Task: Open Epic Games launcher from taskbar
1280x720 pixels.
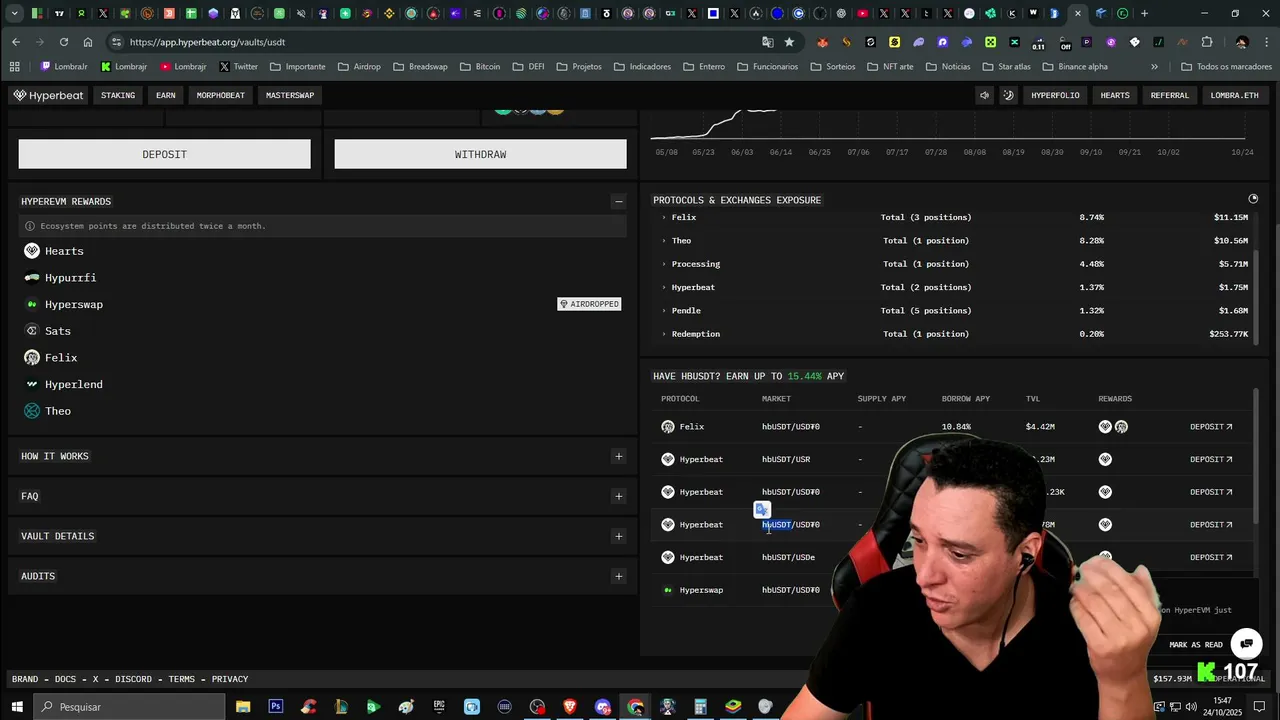Action: pos(439,707)
